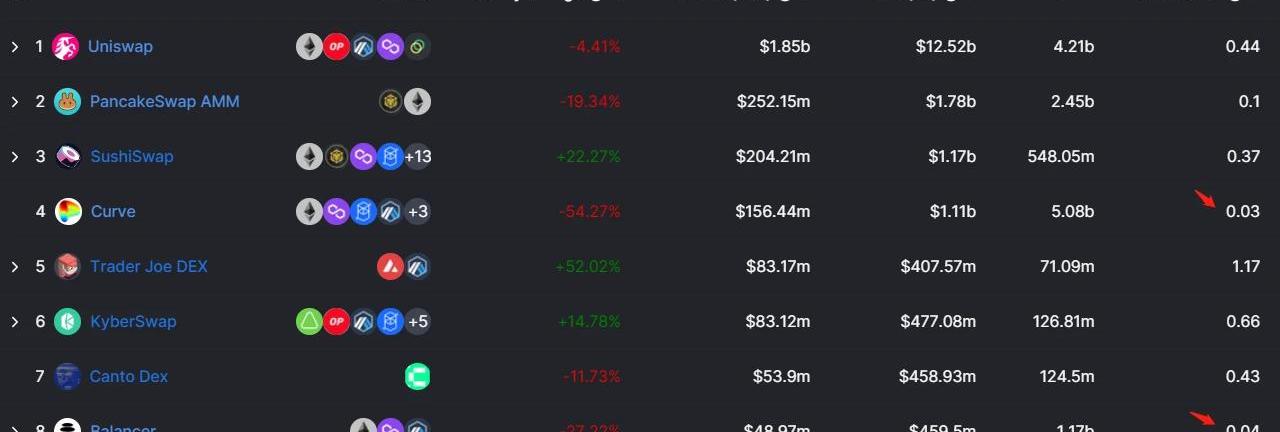
Task: Open the SushiSwap protocol link
Action: [132, 156]
